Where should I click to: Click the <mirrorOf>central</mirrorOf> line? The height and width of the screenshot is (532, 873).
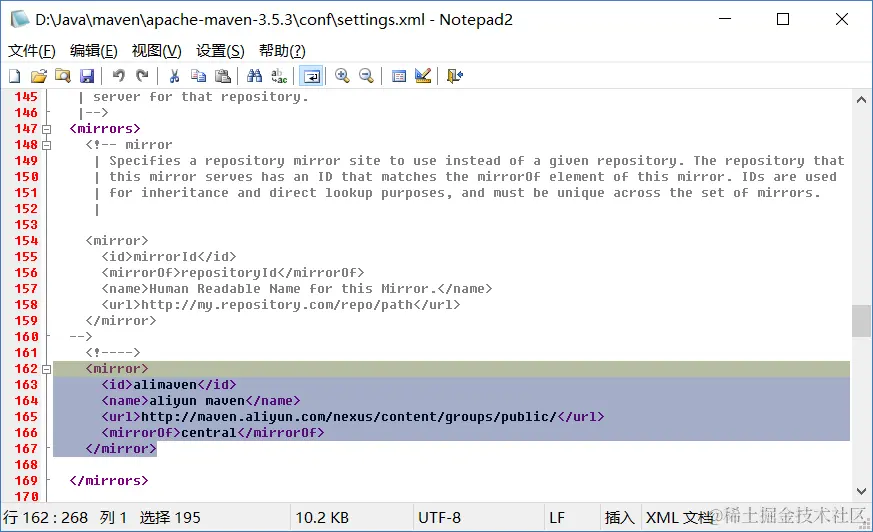[x=213, y=433]
